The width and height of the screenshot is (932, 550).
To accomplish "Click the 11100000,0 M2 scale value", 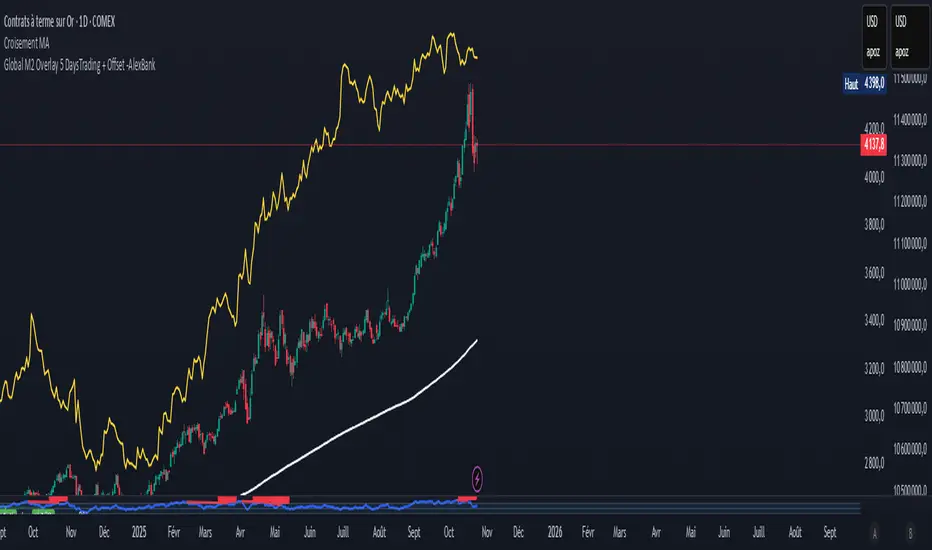I will (910, 243).
